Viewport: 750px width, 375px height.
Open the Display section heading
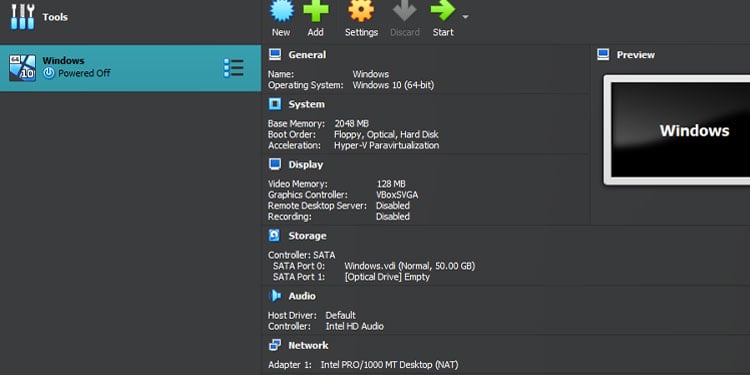tap(306, 165)
